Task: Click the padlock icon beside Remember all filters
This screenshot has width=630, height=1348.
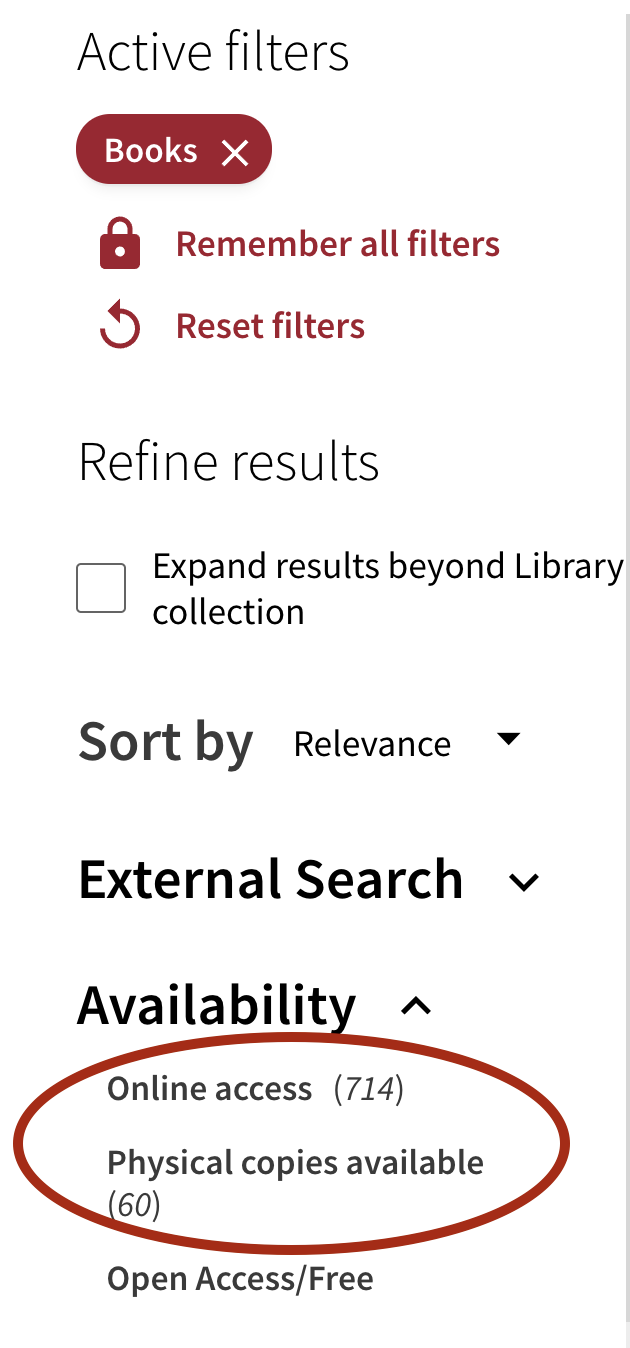Action: (x=120, y=245)
